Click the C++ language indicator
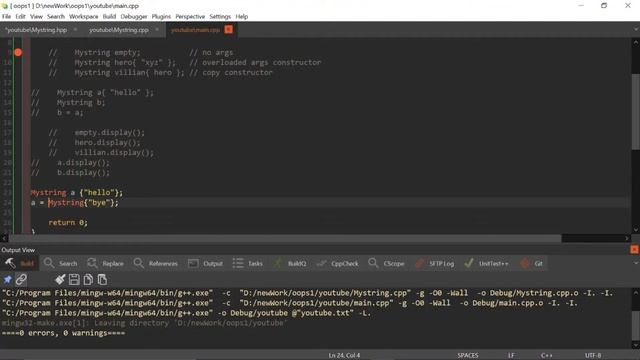This screenshot has height=360, width=640. tap(547, 356)
